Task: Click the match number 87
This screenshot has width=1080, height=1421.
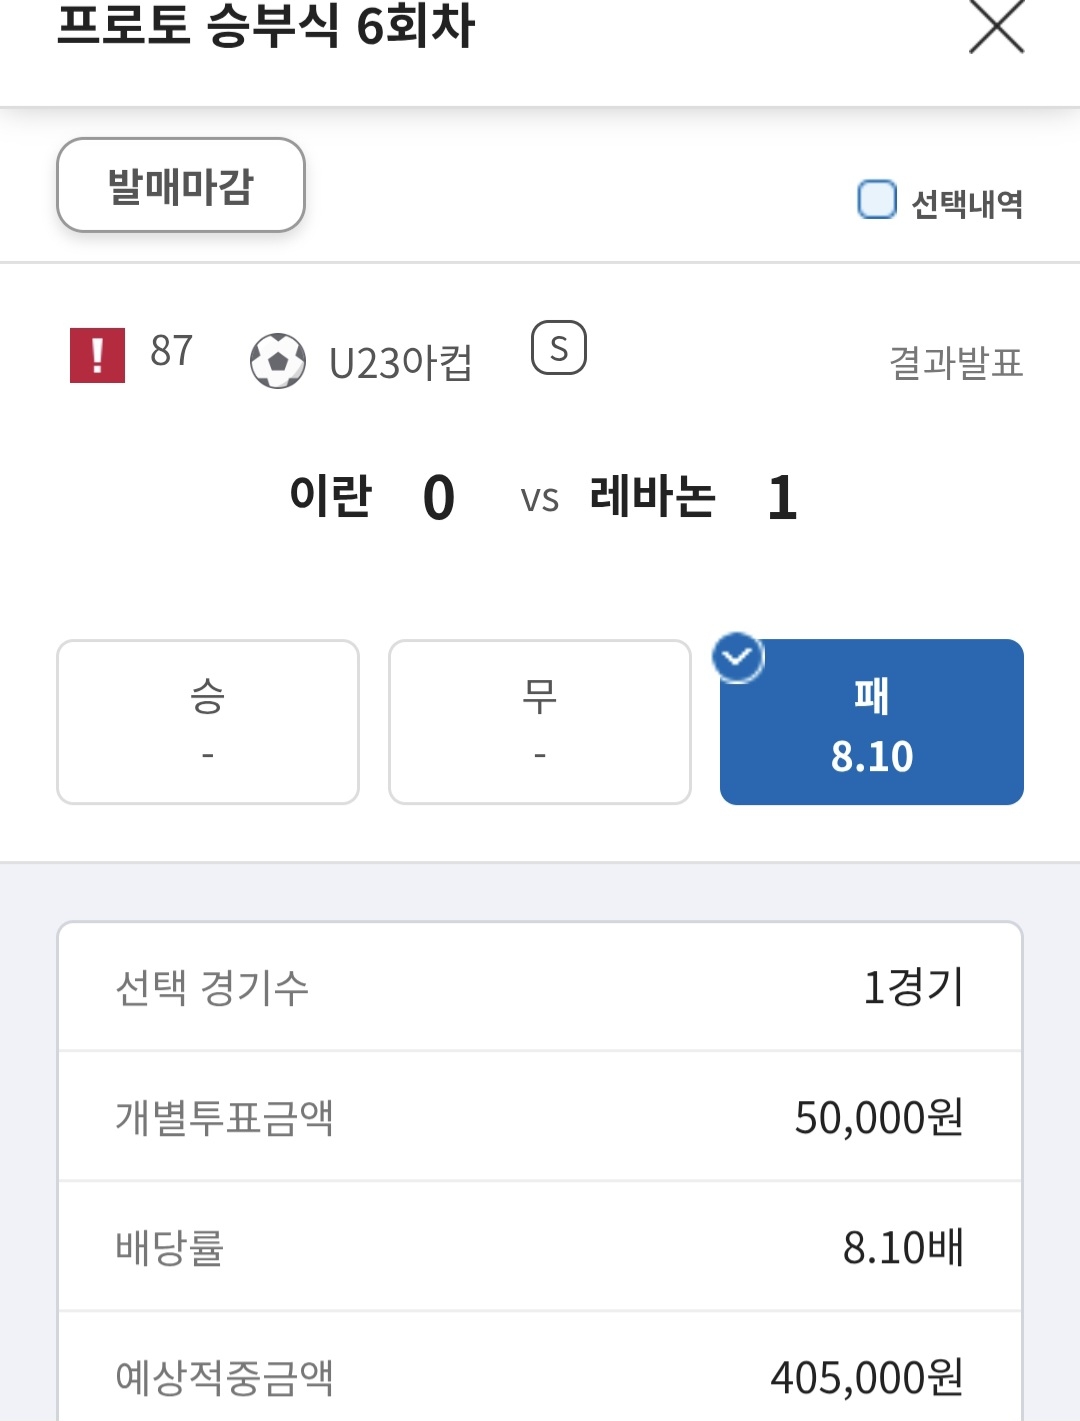Action: click(171, 351)
